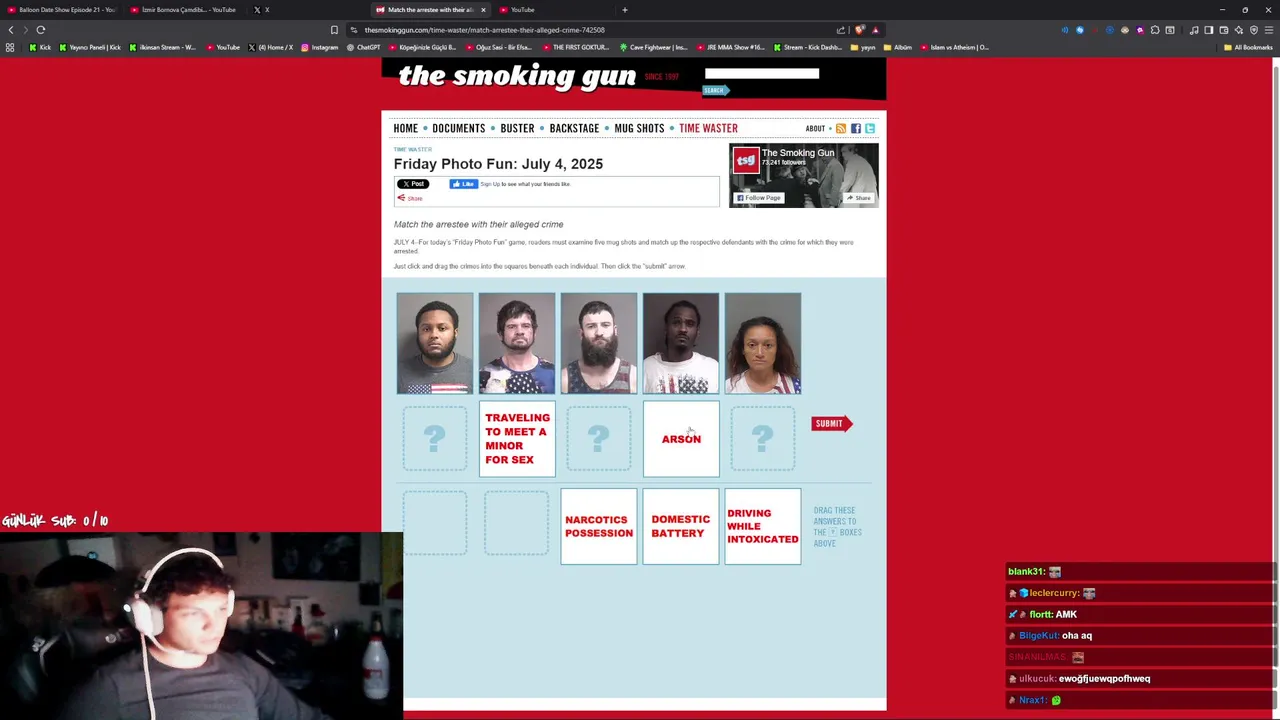This screenshot has width=1280, height=720.
Task: Click the SEARCH button under the search box
Action: (715, 90)
